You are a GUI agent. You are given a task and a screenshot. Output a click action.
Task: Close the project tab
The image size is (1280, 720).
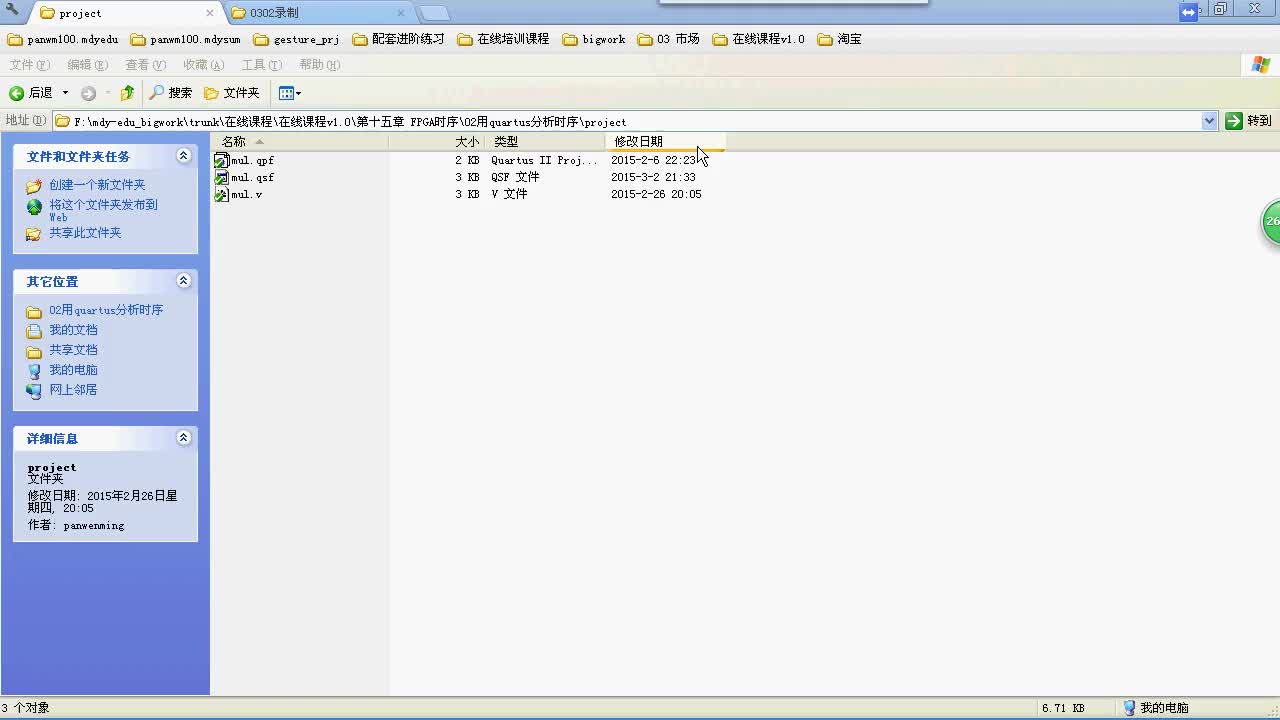click(x=210, y=13)
